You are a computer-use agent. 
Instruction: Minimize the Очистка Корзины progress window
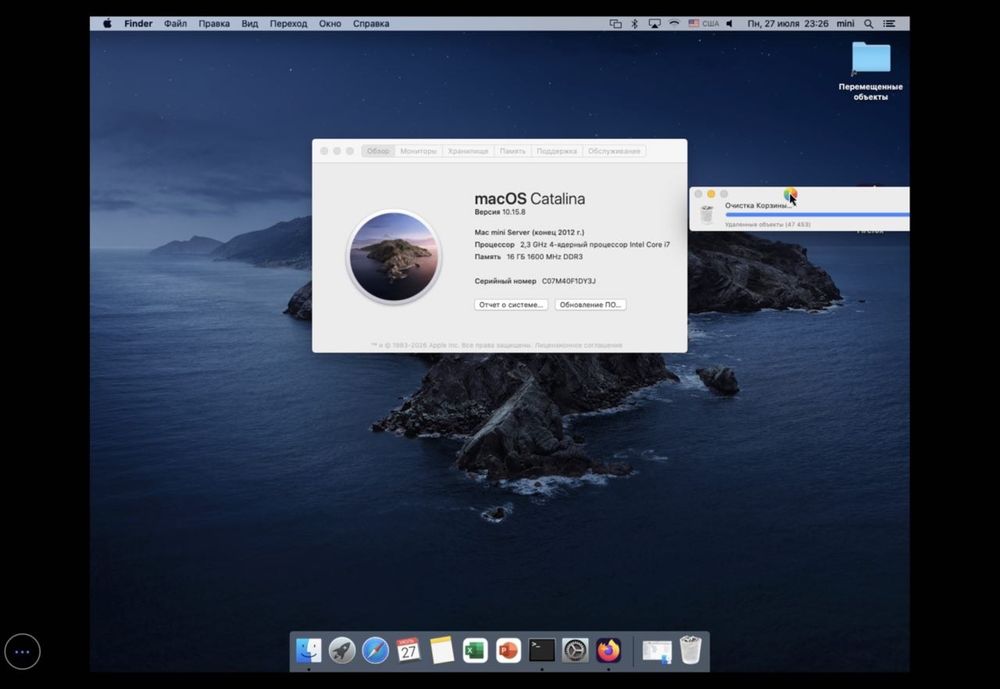tap(711, 194)
